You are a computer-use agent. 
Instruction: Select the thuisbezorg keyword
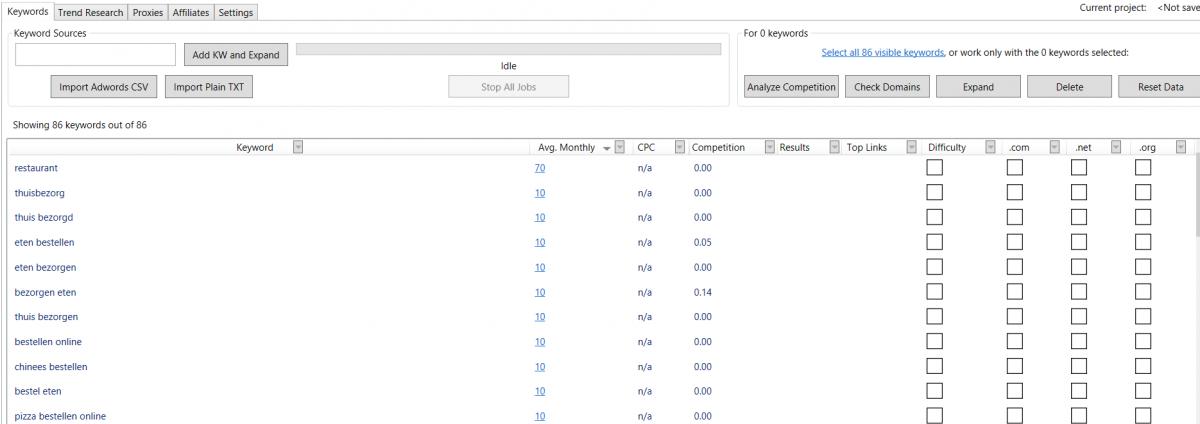point(40,193)
